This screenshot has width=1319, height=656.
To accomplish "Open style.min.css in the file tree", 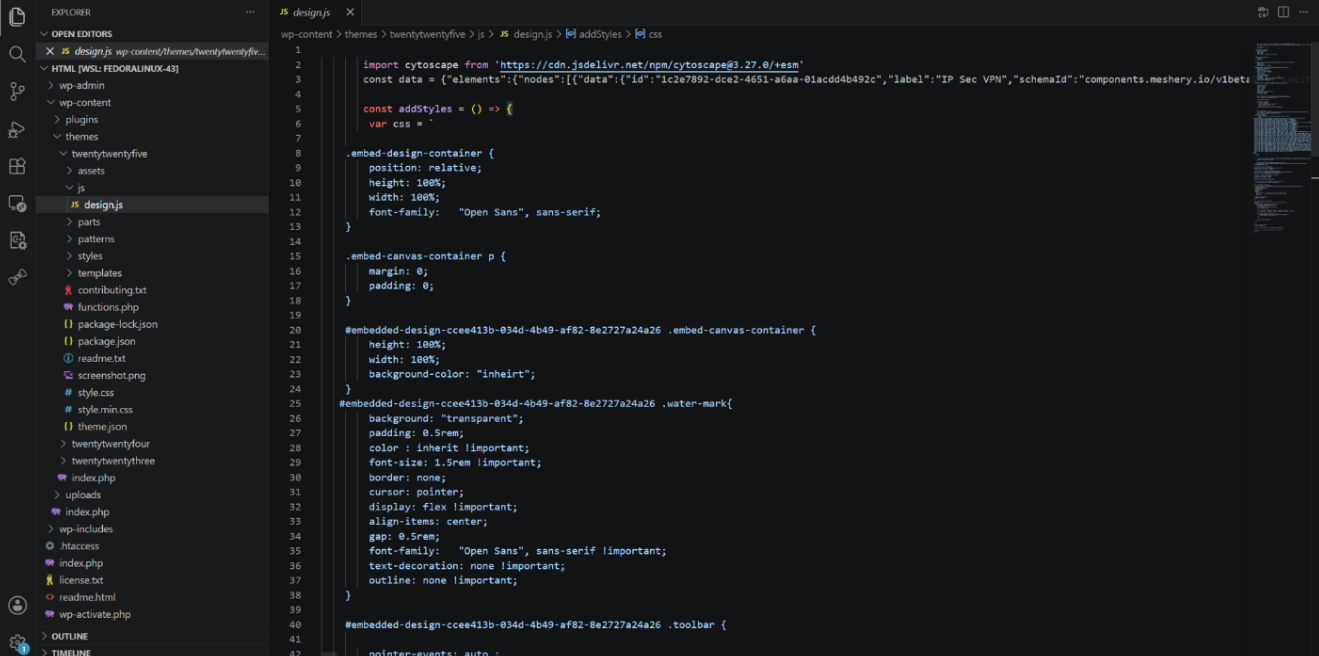I will point(105,410).
